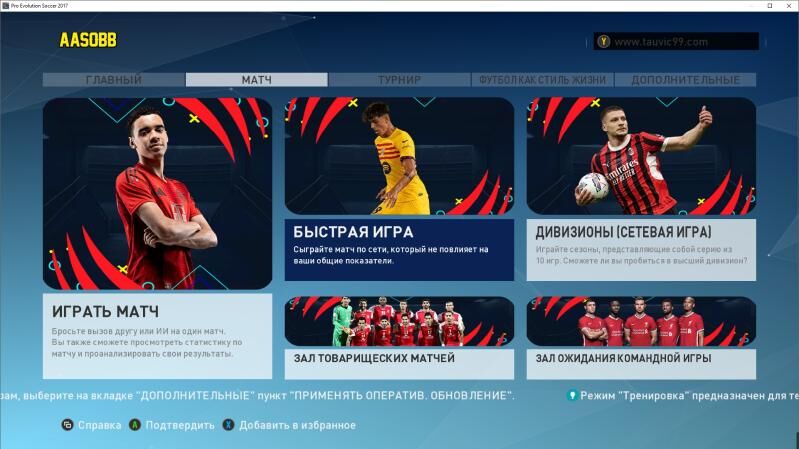Select the ИГРАТЬ МАТЧ description panel
The height and width of the screenshot is (449, 799).
click(x=157, y=336)
